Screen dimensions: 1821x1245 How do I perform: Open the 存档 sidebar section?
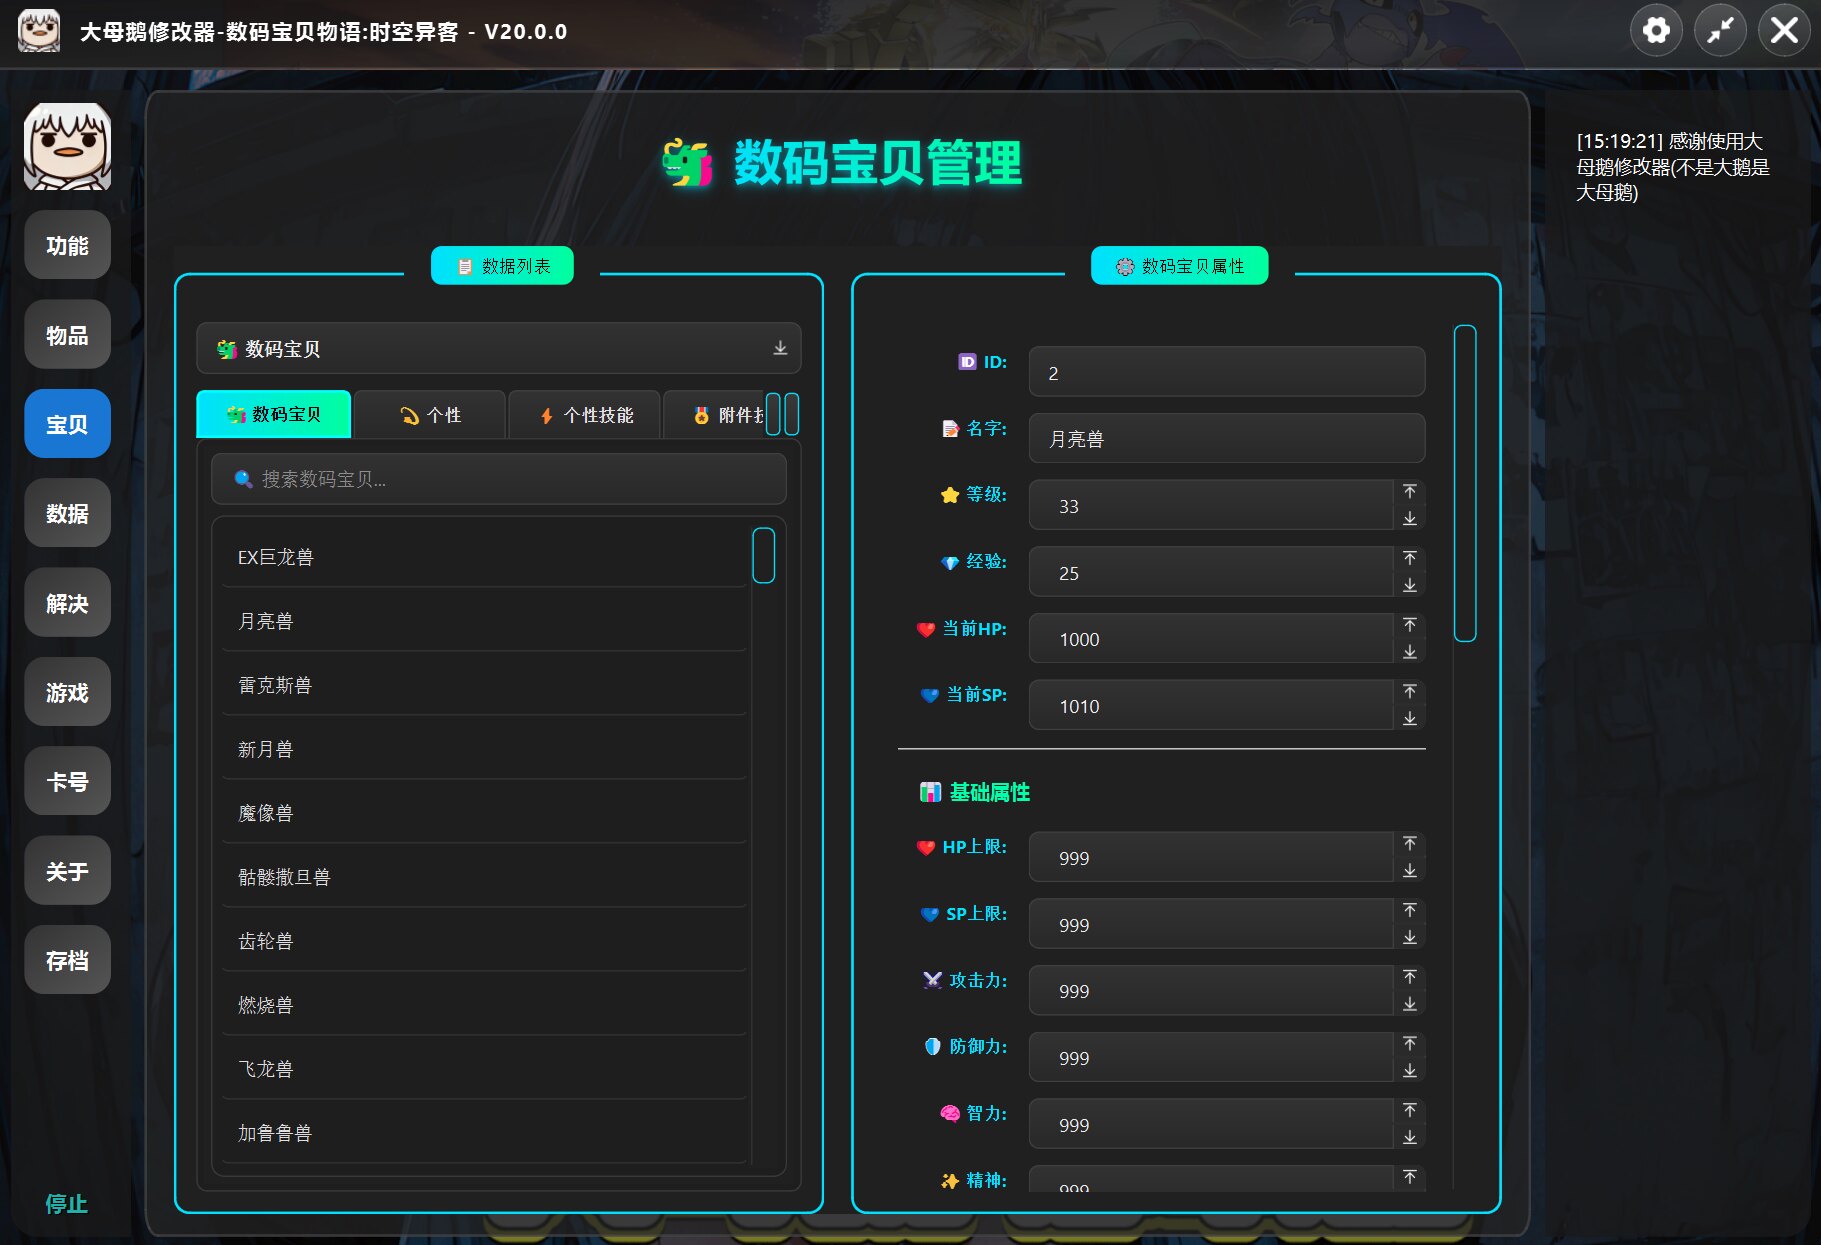pos(67,960)
